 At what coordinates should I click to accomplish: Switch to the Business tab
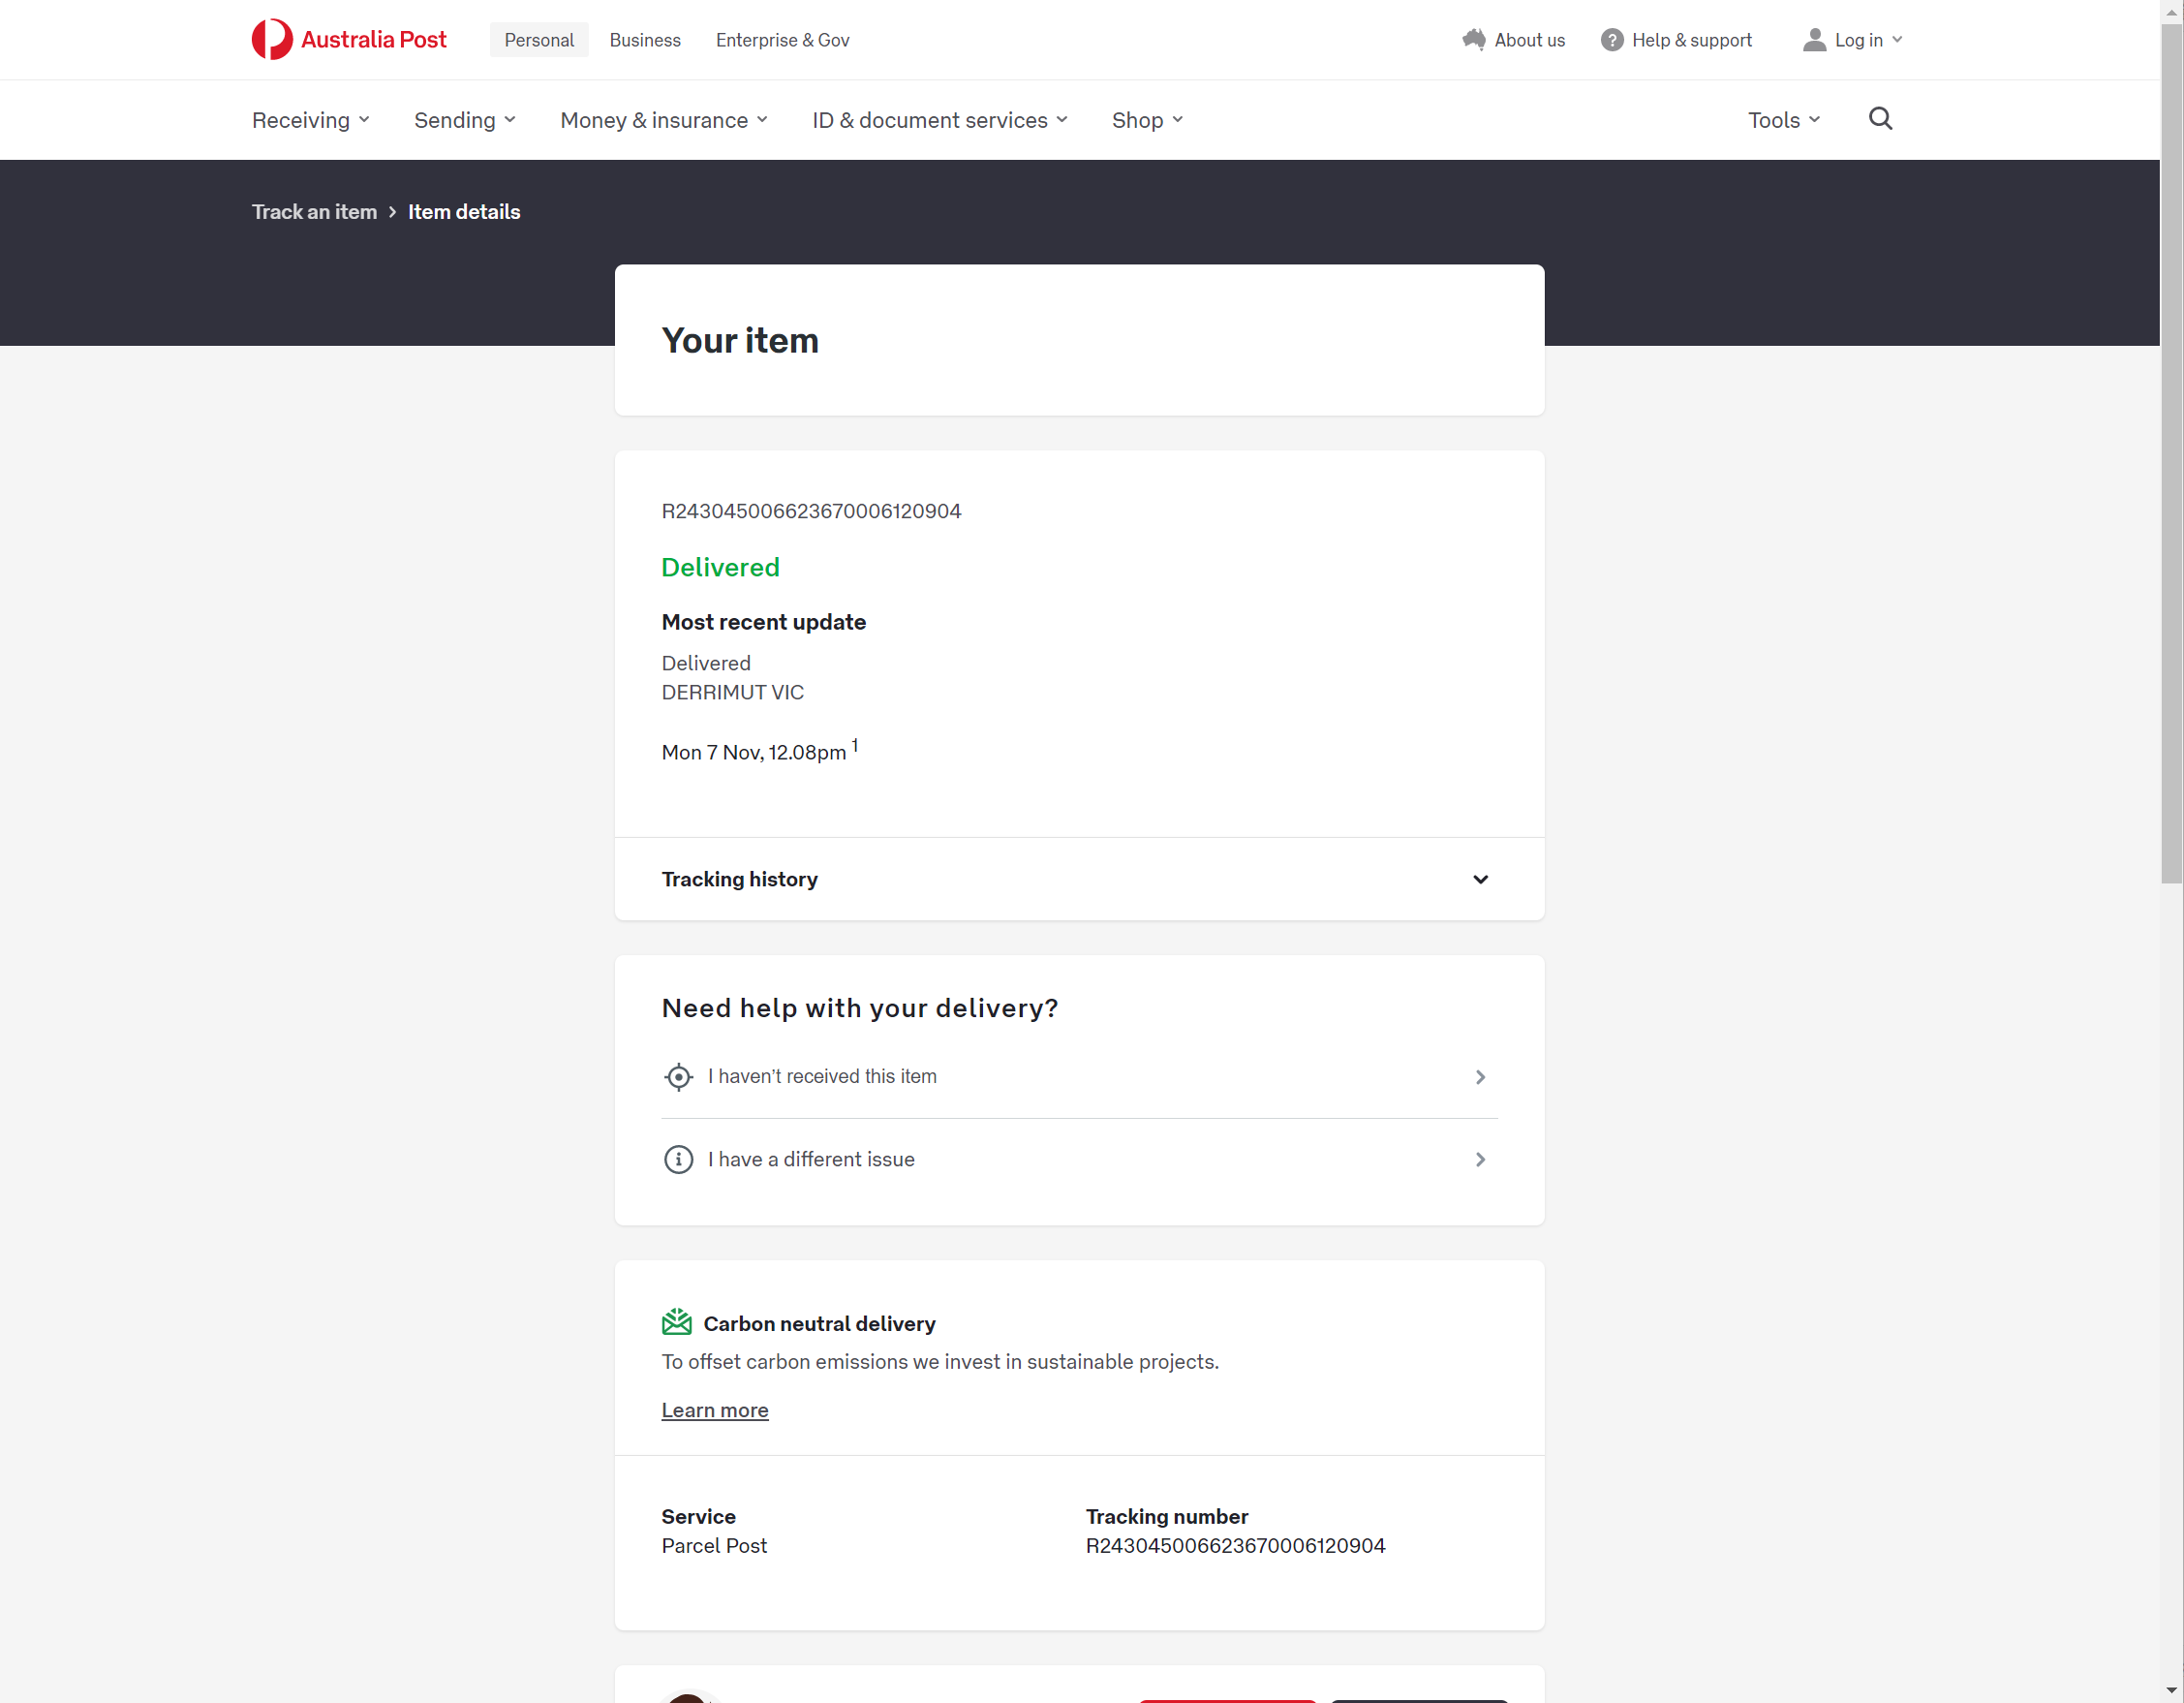tap(645, 40)
